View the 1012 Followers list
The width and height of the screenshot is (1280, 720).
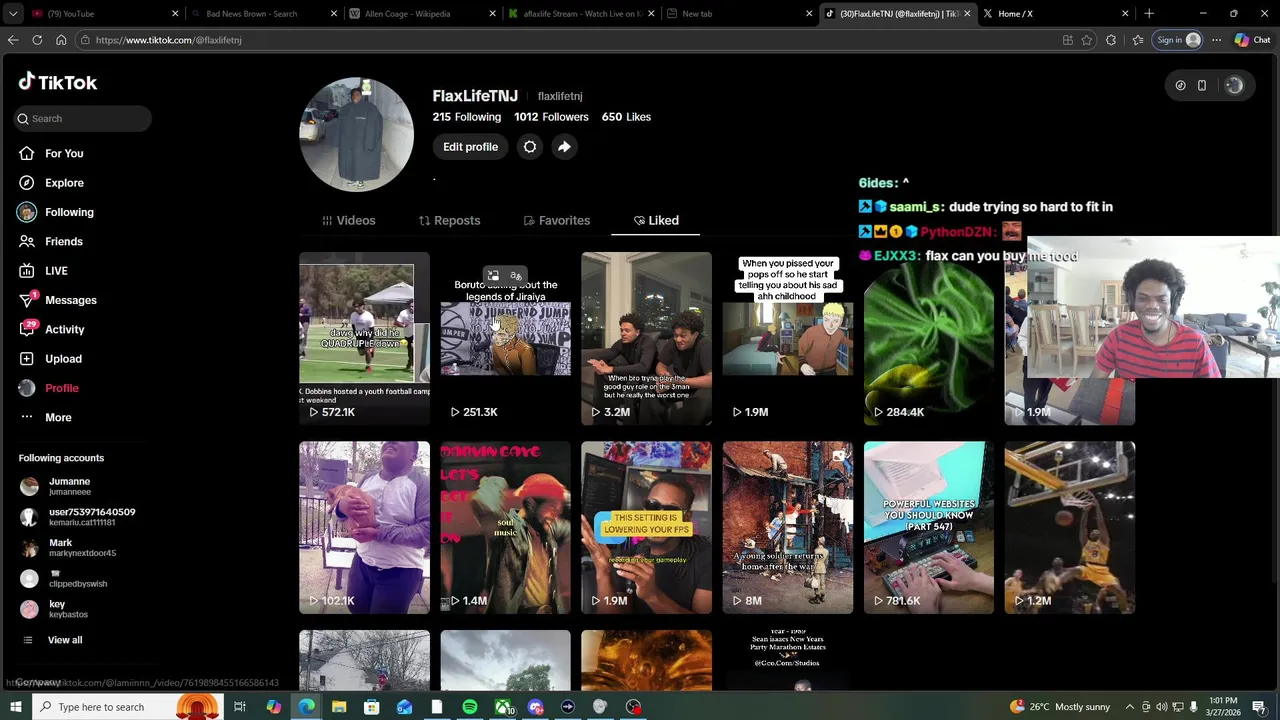click(551, 117)
